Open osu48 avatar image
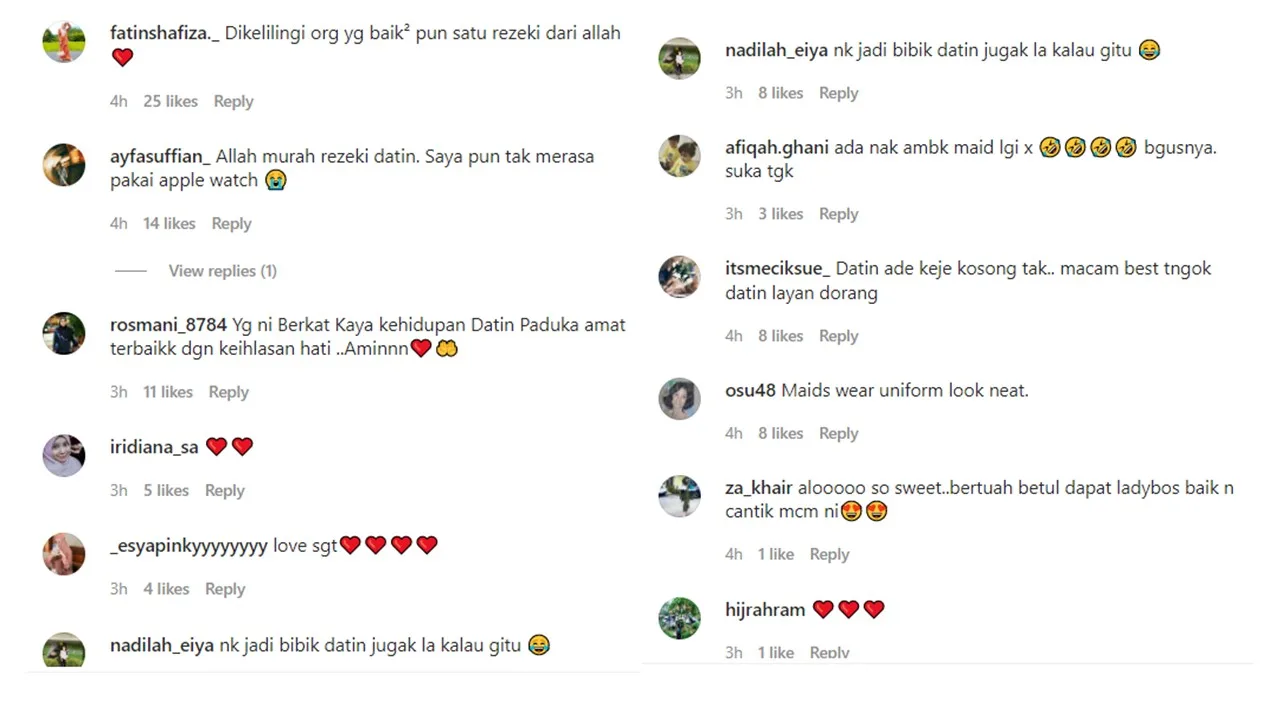The image size is (1280, 720). point(679,398)
